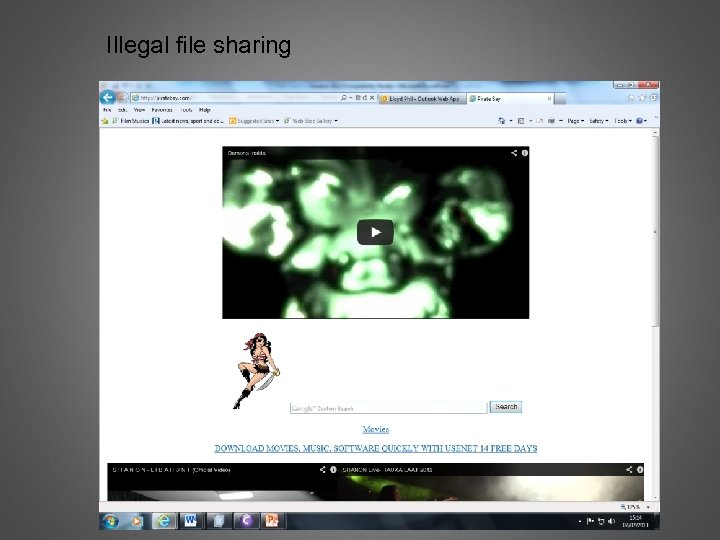Click the greyed Forward navigation arrow
Image resolution: width=720 pixels, height=540 pixels.
click(x=122, y=97)
